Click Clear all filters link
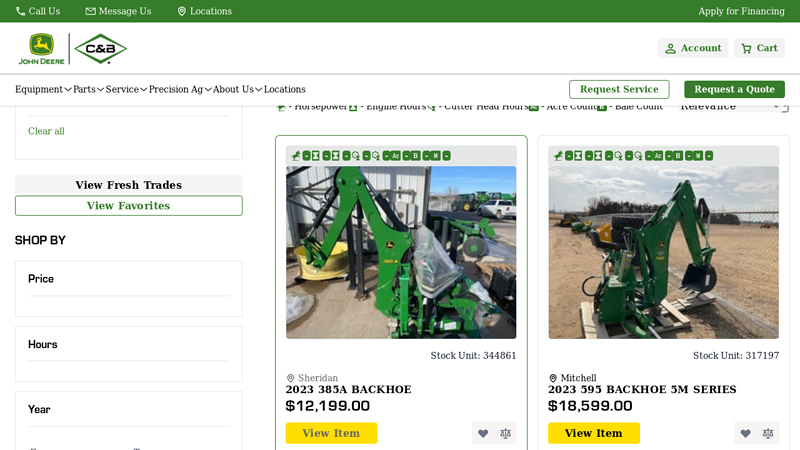 46,131
